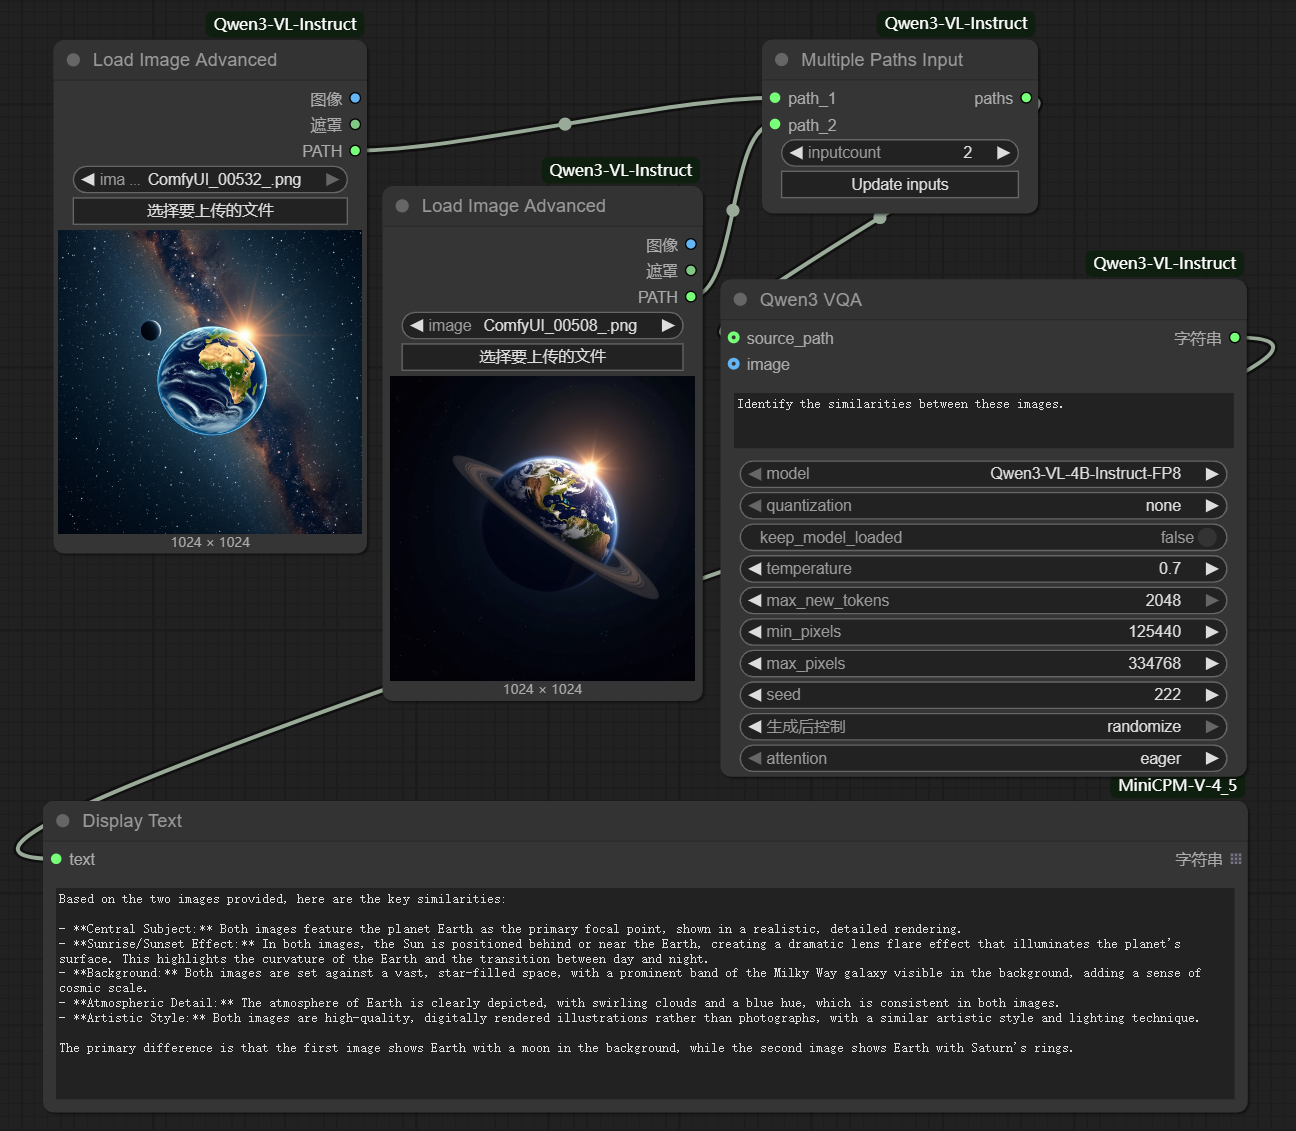The width and height of the screenshot is (1296, 1131).
Task: Click the path_2 input port
Action: point(775,124)
